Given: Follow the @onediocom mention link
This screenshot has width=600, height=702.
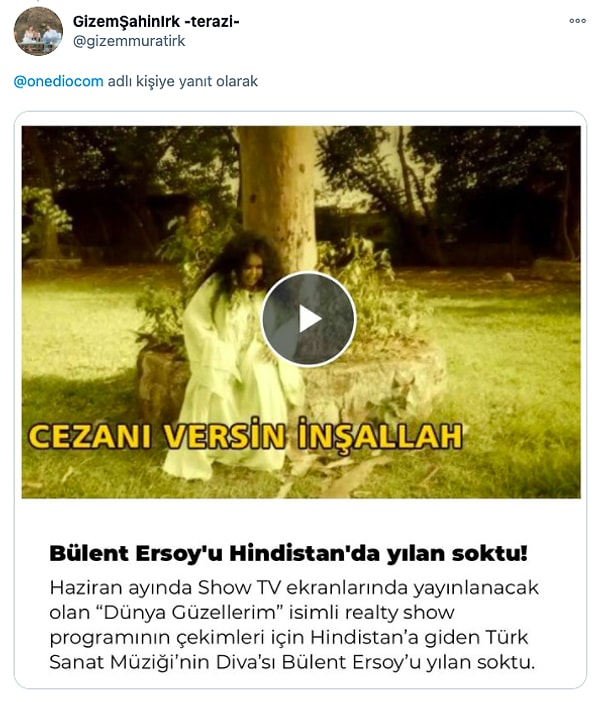Looking at the screenshot, I should coord(59,81).
